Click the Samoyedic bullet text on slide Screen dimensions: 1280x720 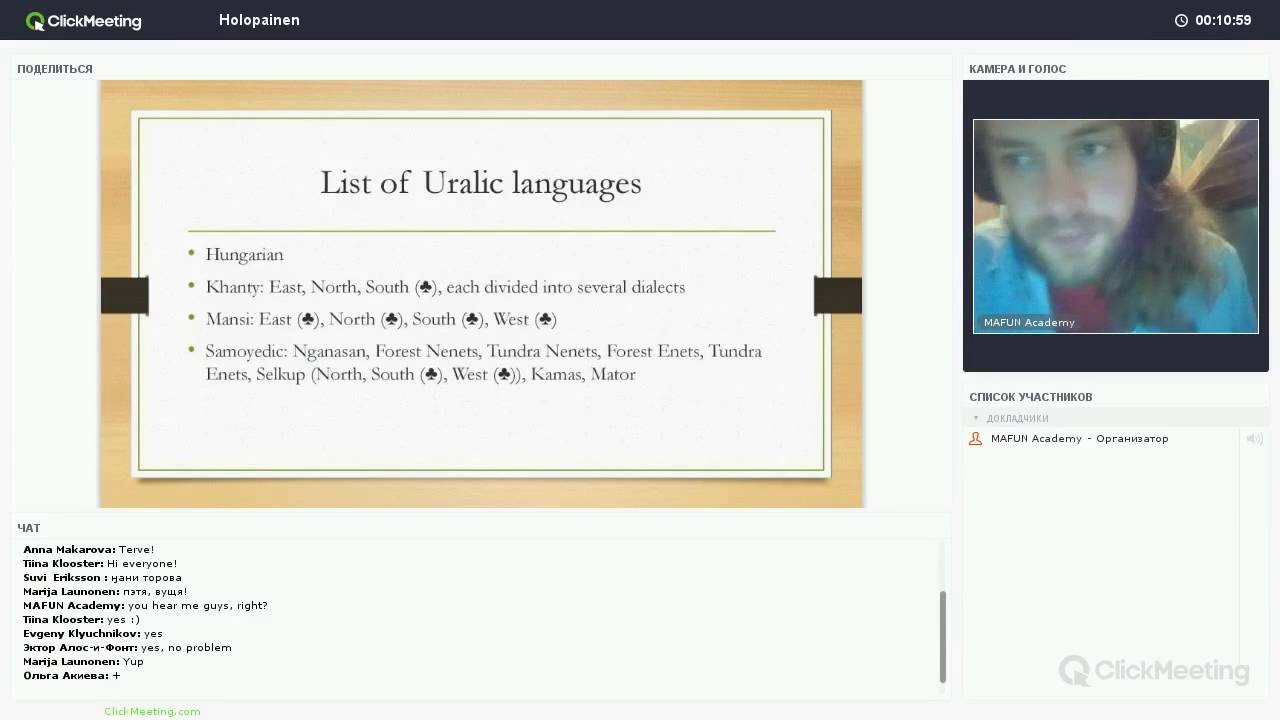[483, 363]
